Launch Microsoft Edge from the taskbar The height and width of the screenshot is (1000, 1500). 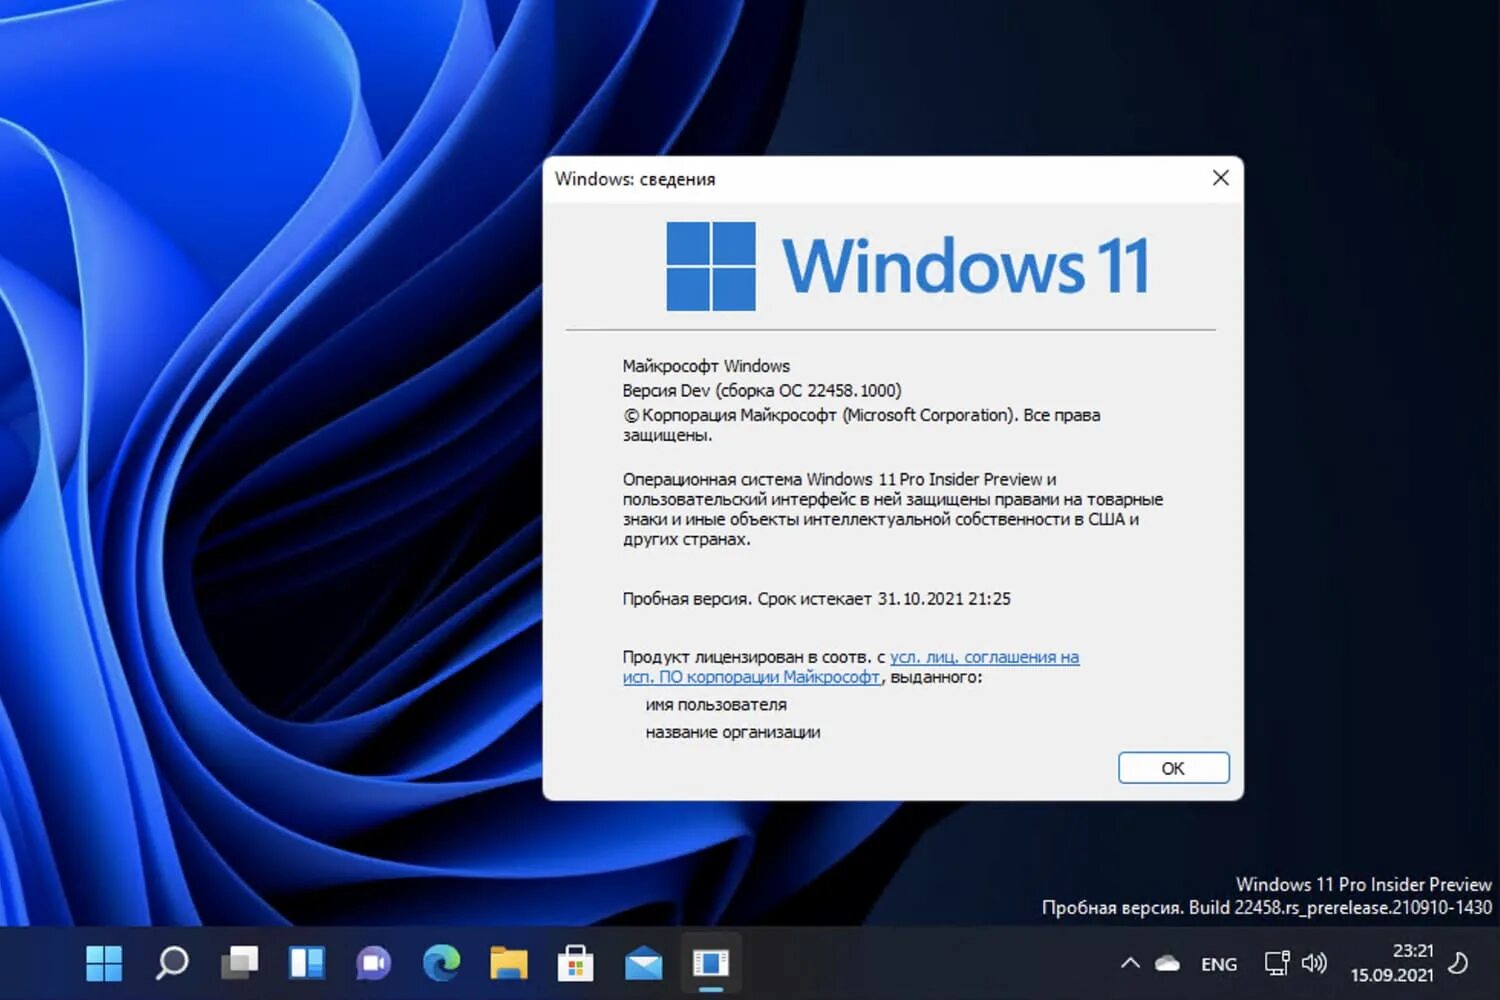pyautogui.click(x=441, y=963)
